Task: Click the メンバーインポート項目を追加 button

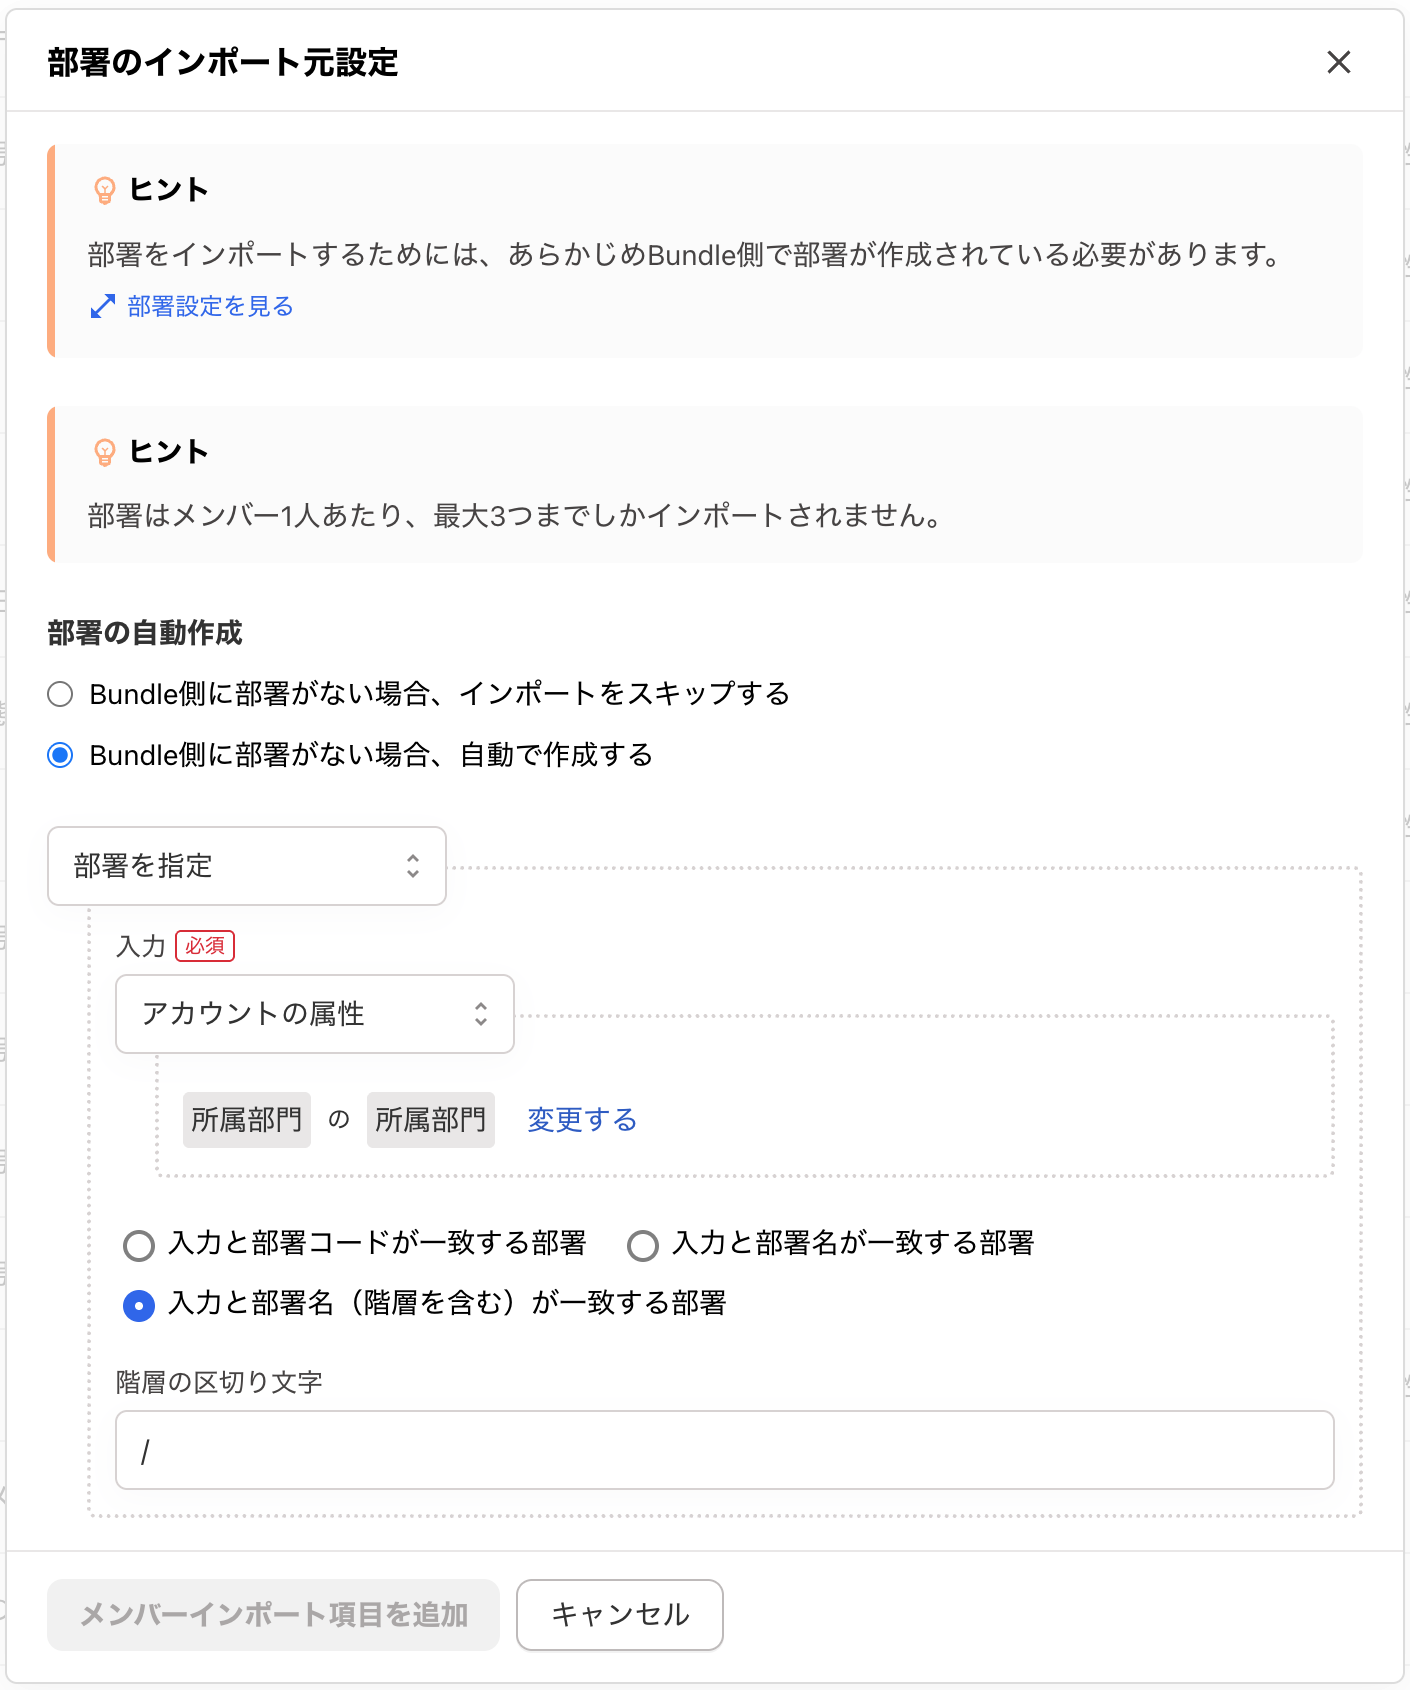Action: click(273, 1615)
